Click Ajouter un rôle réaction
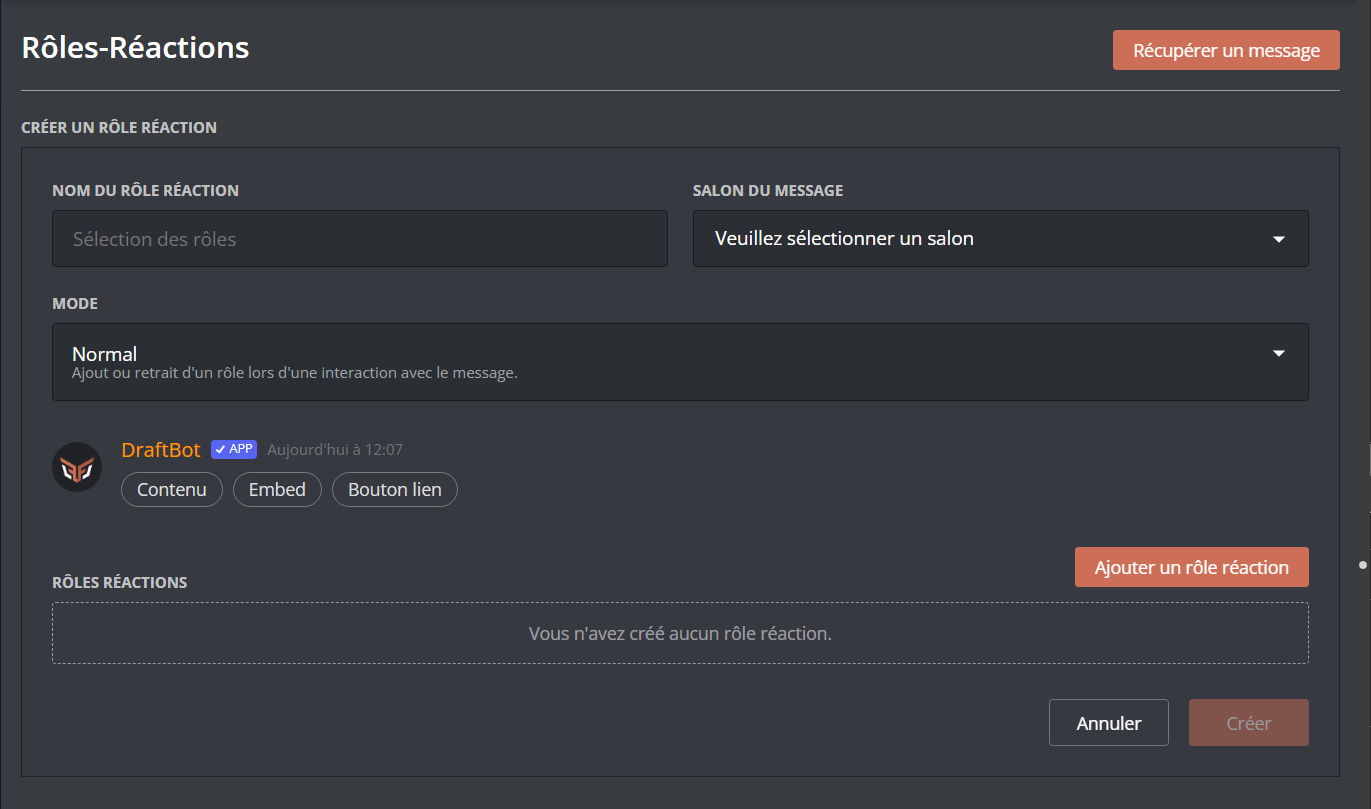The image size is (1371, 809). (x=1191, y=567)
